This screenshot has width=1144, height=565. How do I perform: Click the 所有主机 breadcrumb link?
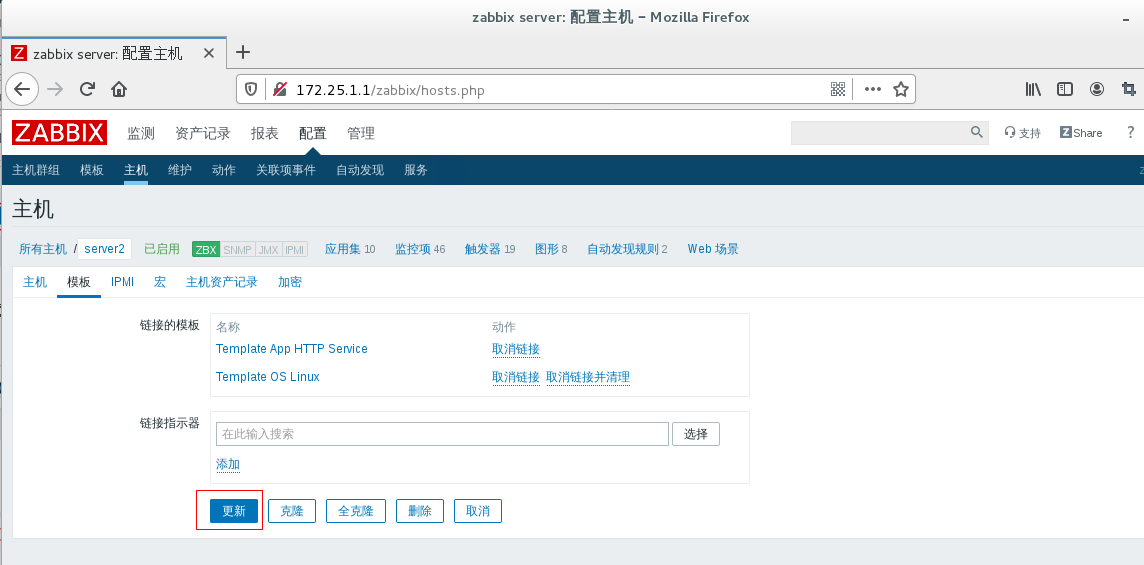[x=43, y=249]
